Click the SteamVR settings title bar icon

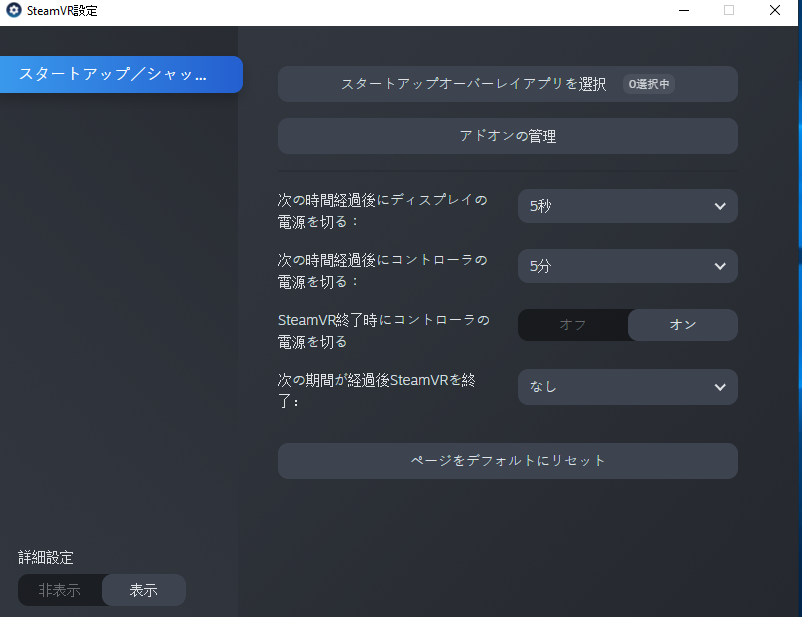[14, 10]
